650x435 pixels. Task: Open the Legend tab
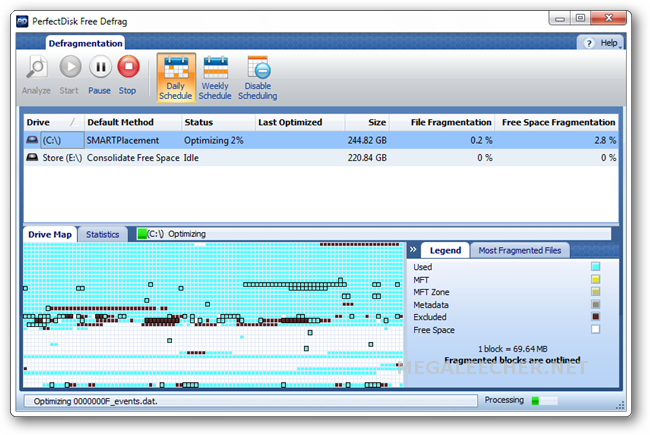tap(445, 250)
